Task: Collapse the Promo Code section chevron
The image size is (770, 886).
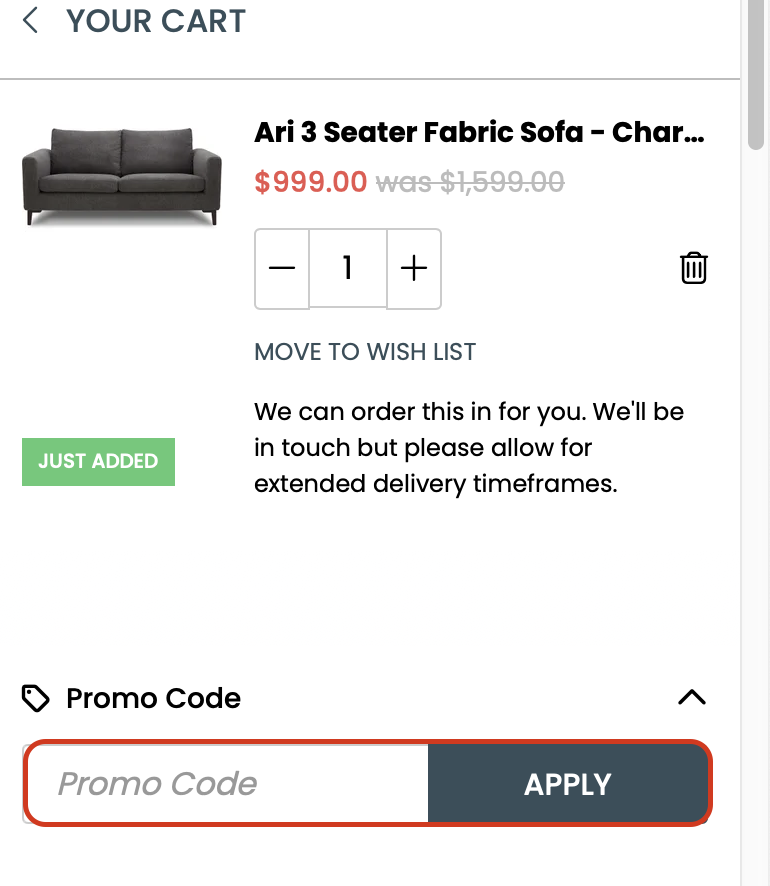Action: click(690, 697)
